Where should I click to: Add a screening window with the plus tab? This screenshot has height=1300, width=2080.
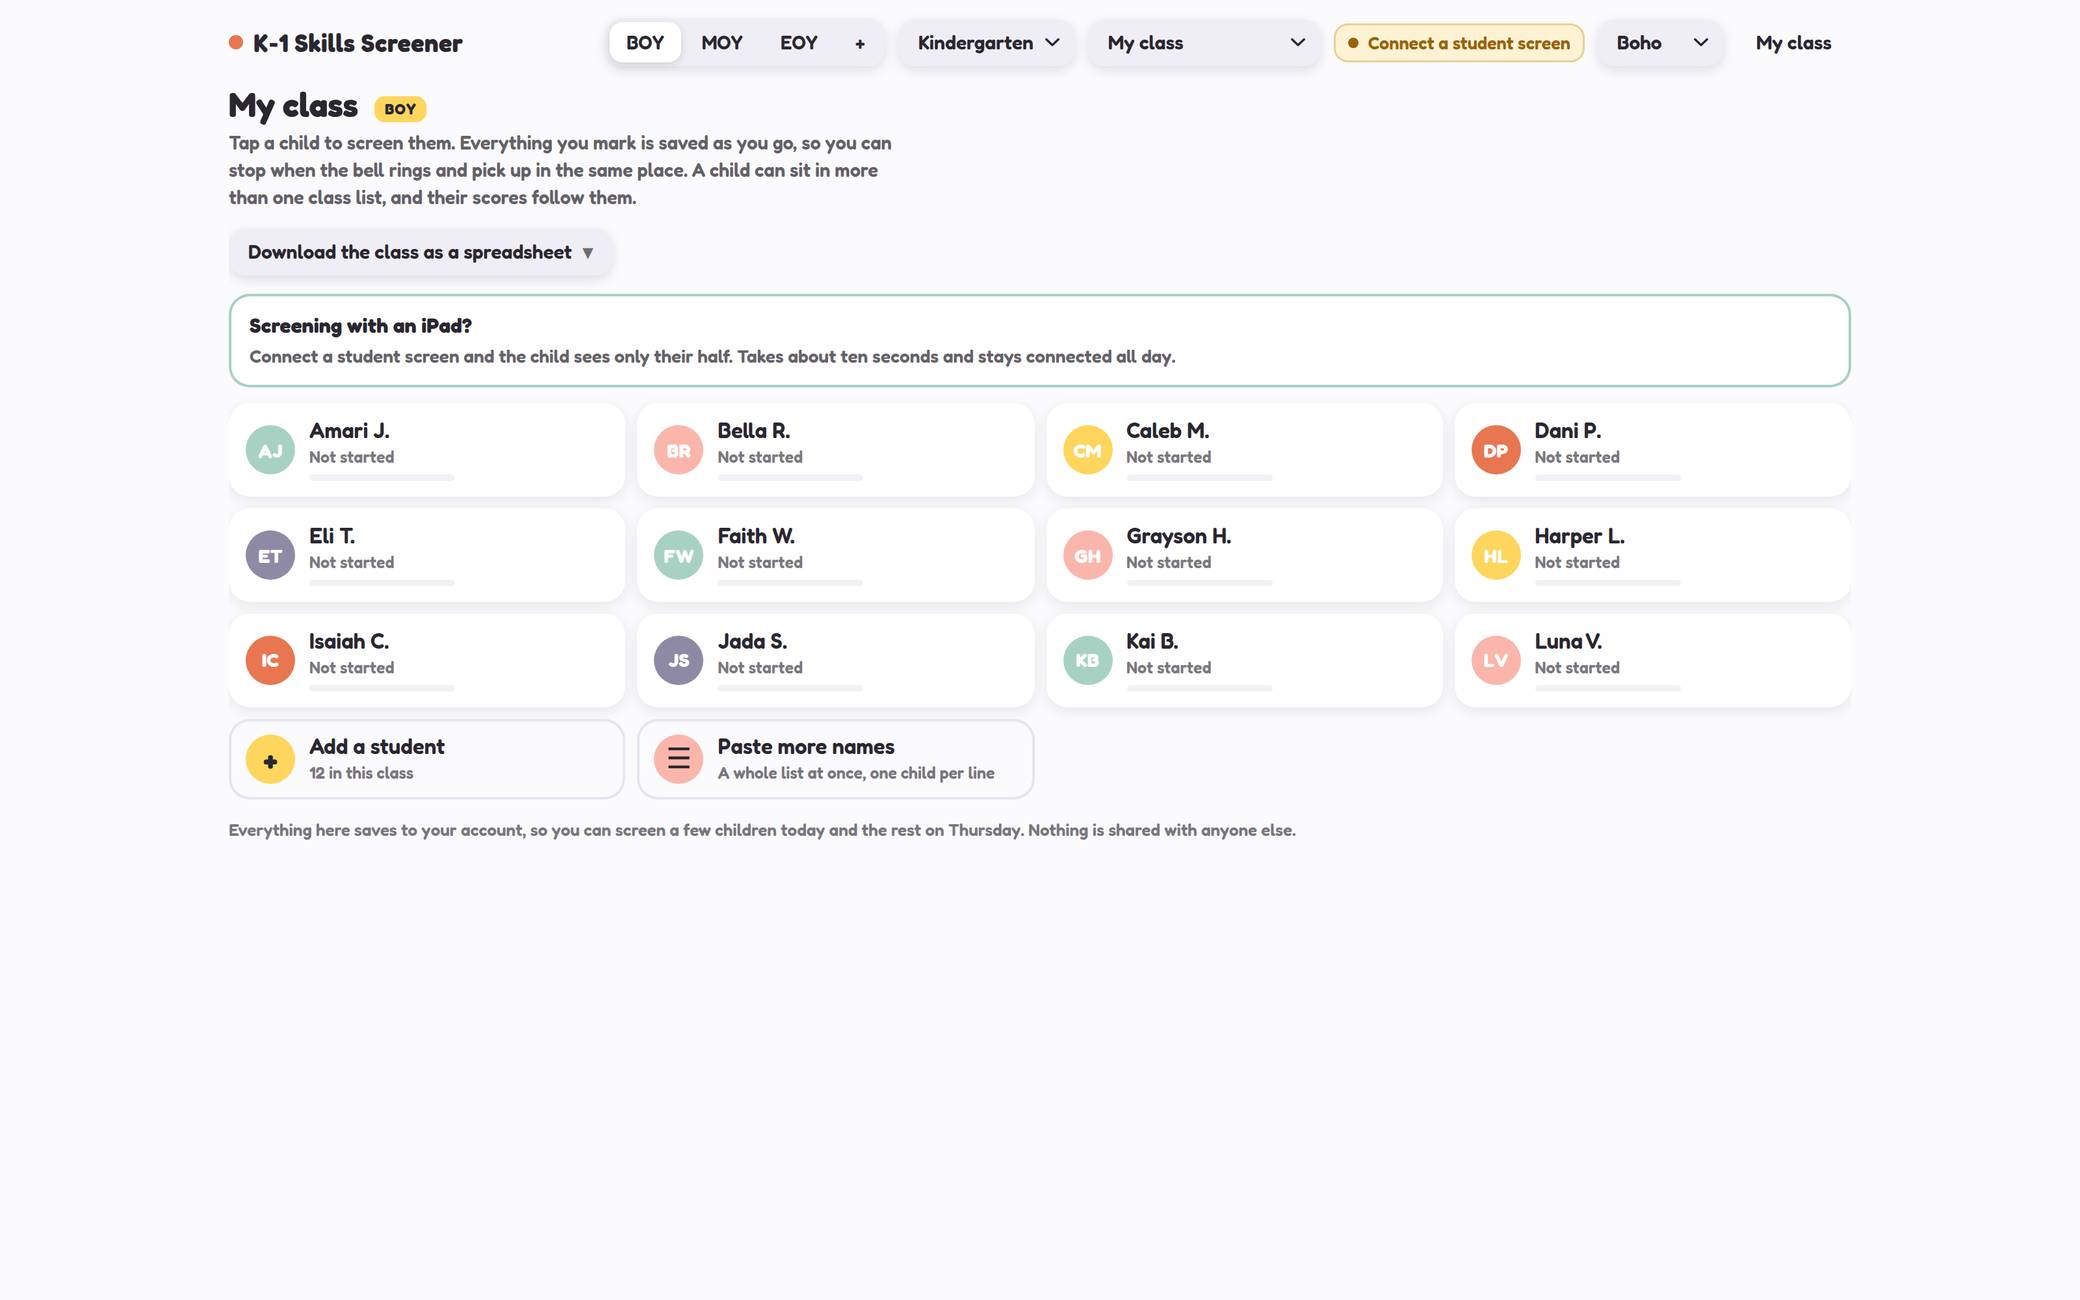point(860,43)
